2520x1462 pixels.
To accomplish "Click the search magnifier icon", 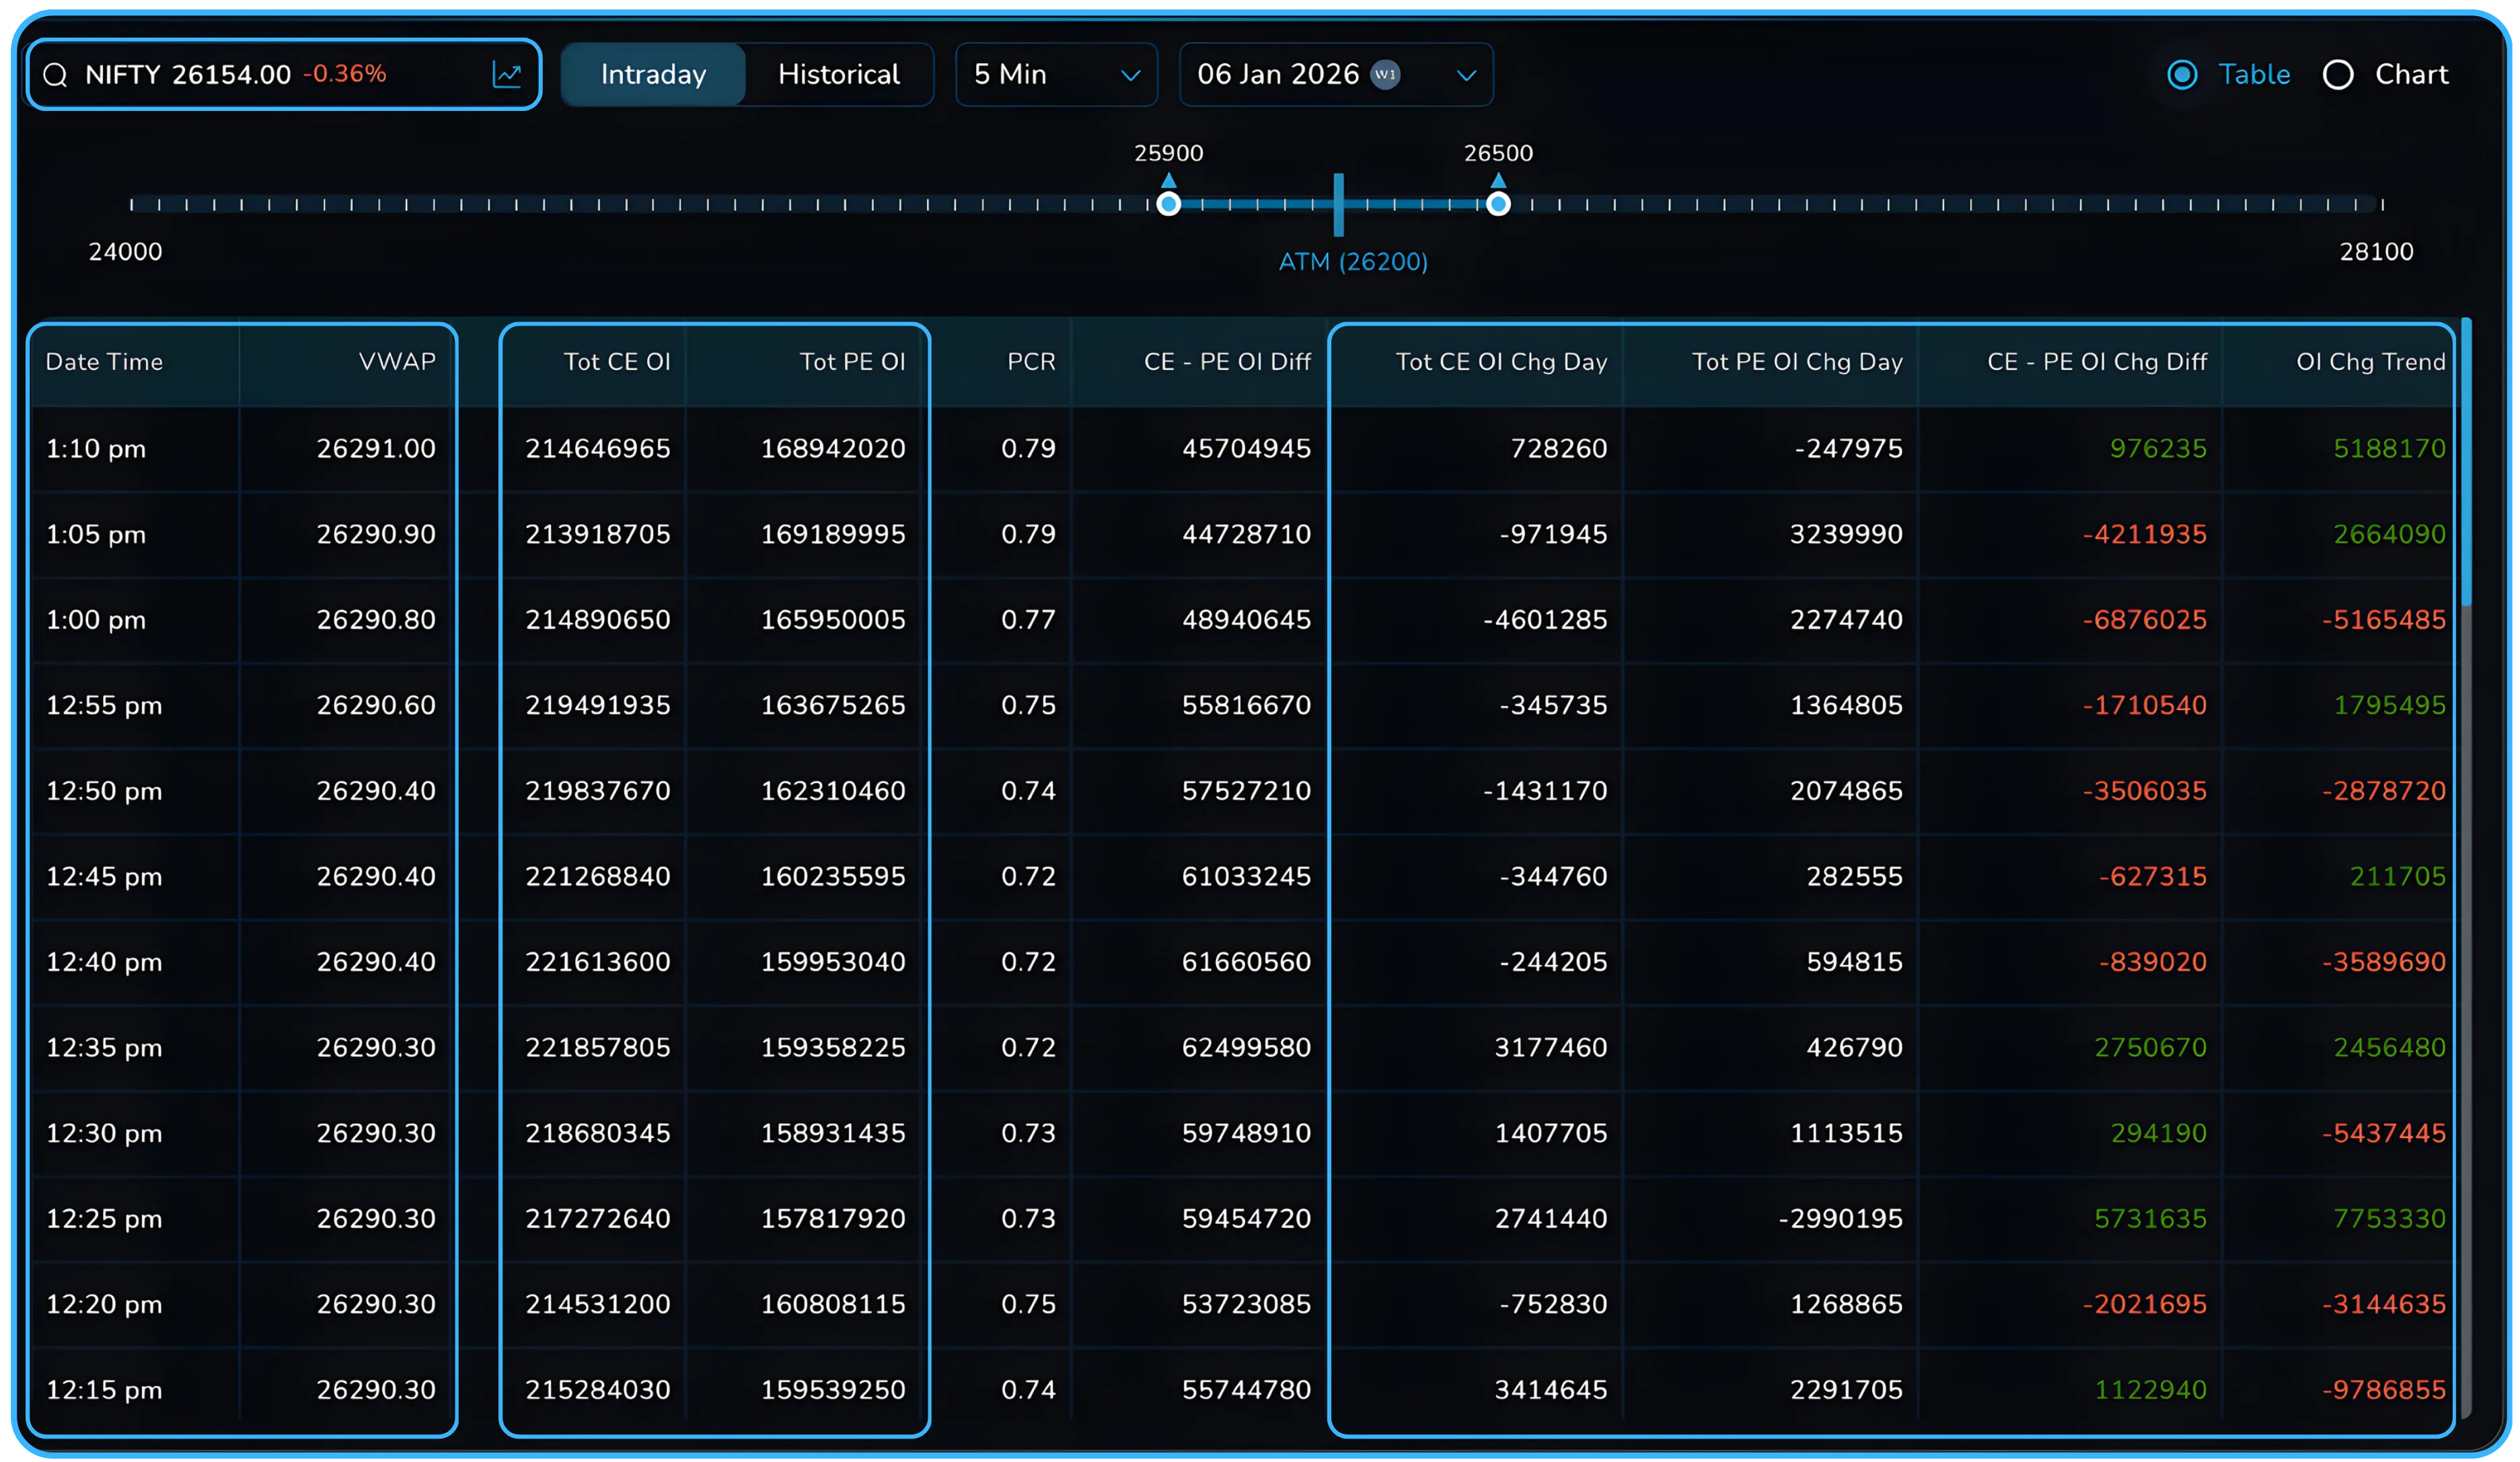I will tap(56, 75).
